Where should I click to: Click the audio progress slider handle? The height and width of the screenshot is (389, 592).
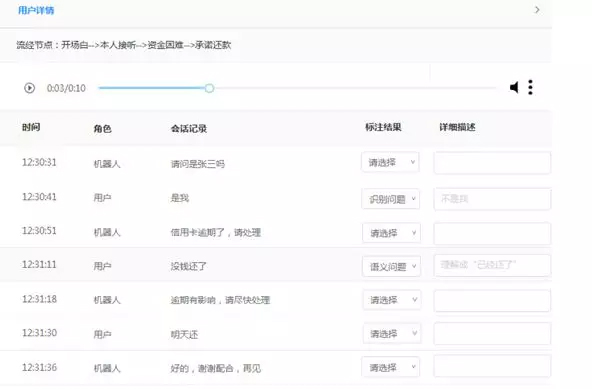tap(210, 88)
